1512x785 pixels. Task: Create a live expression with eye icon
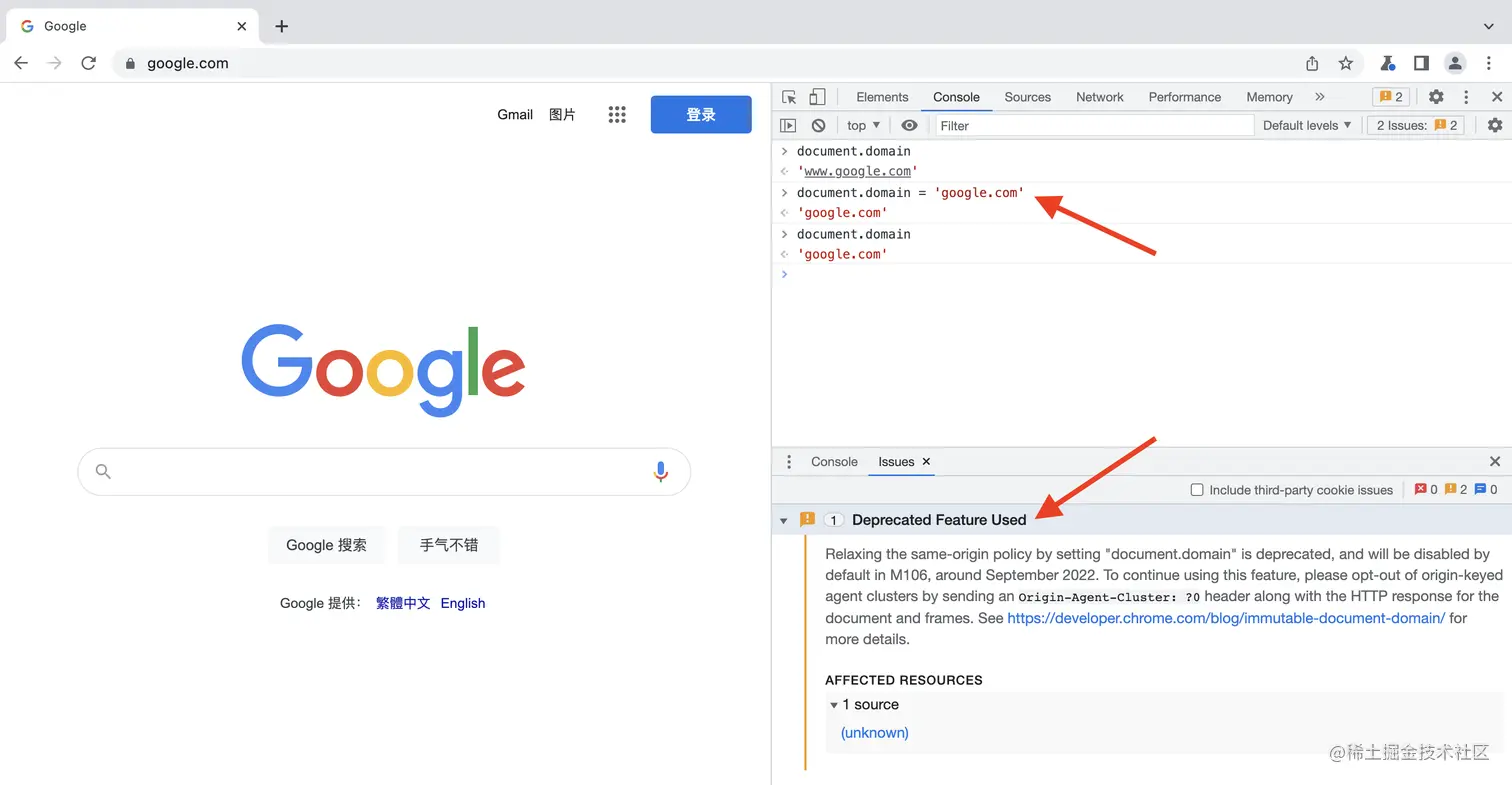point(909,125)
